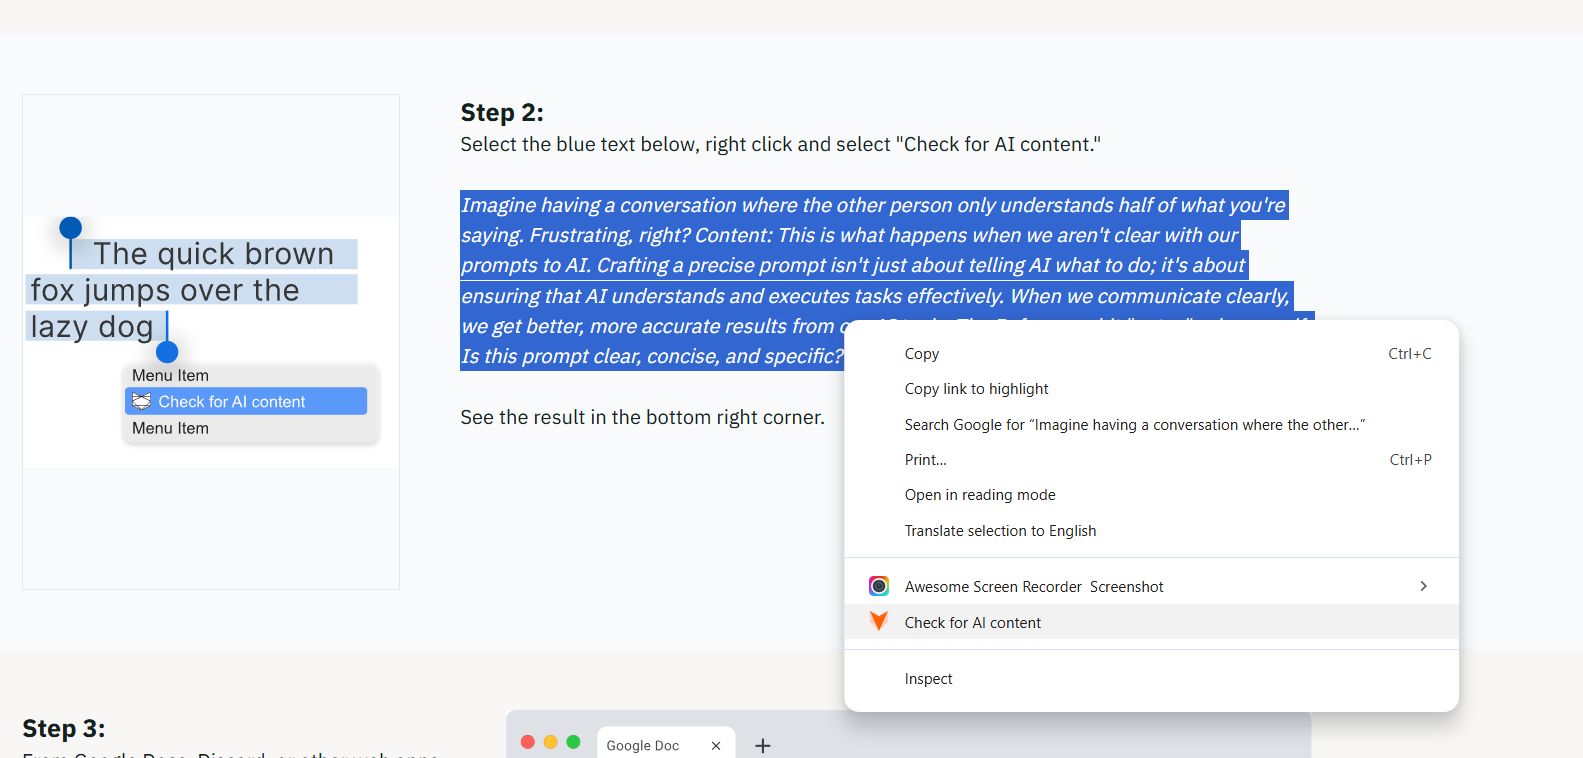Viewport: 1583px width, 758px height.
Task: Choose Print... from the context menu
Action: click(x=925, y=460)
